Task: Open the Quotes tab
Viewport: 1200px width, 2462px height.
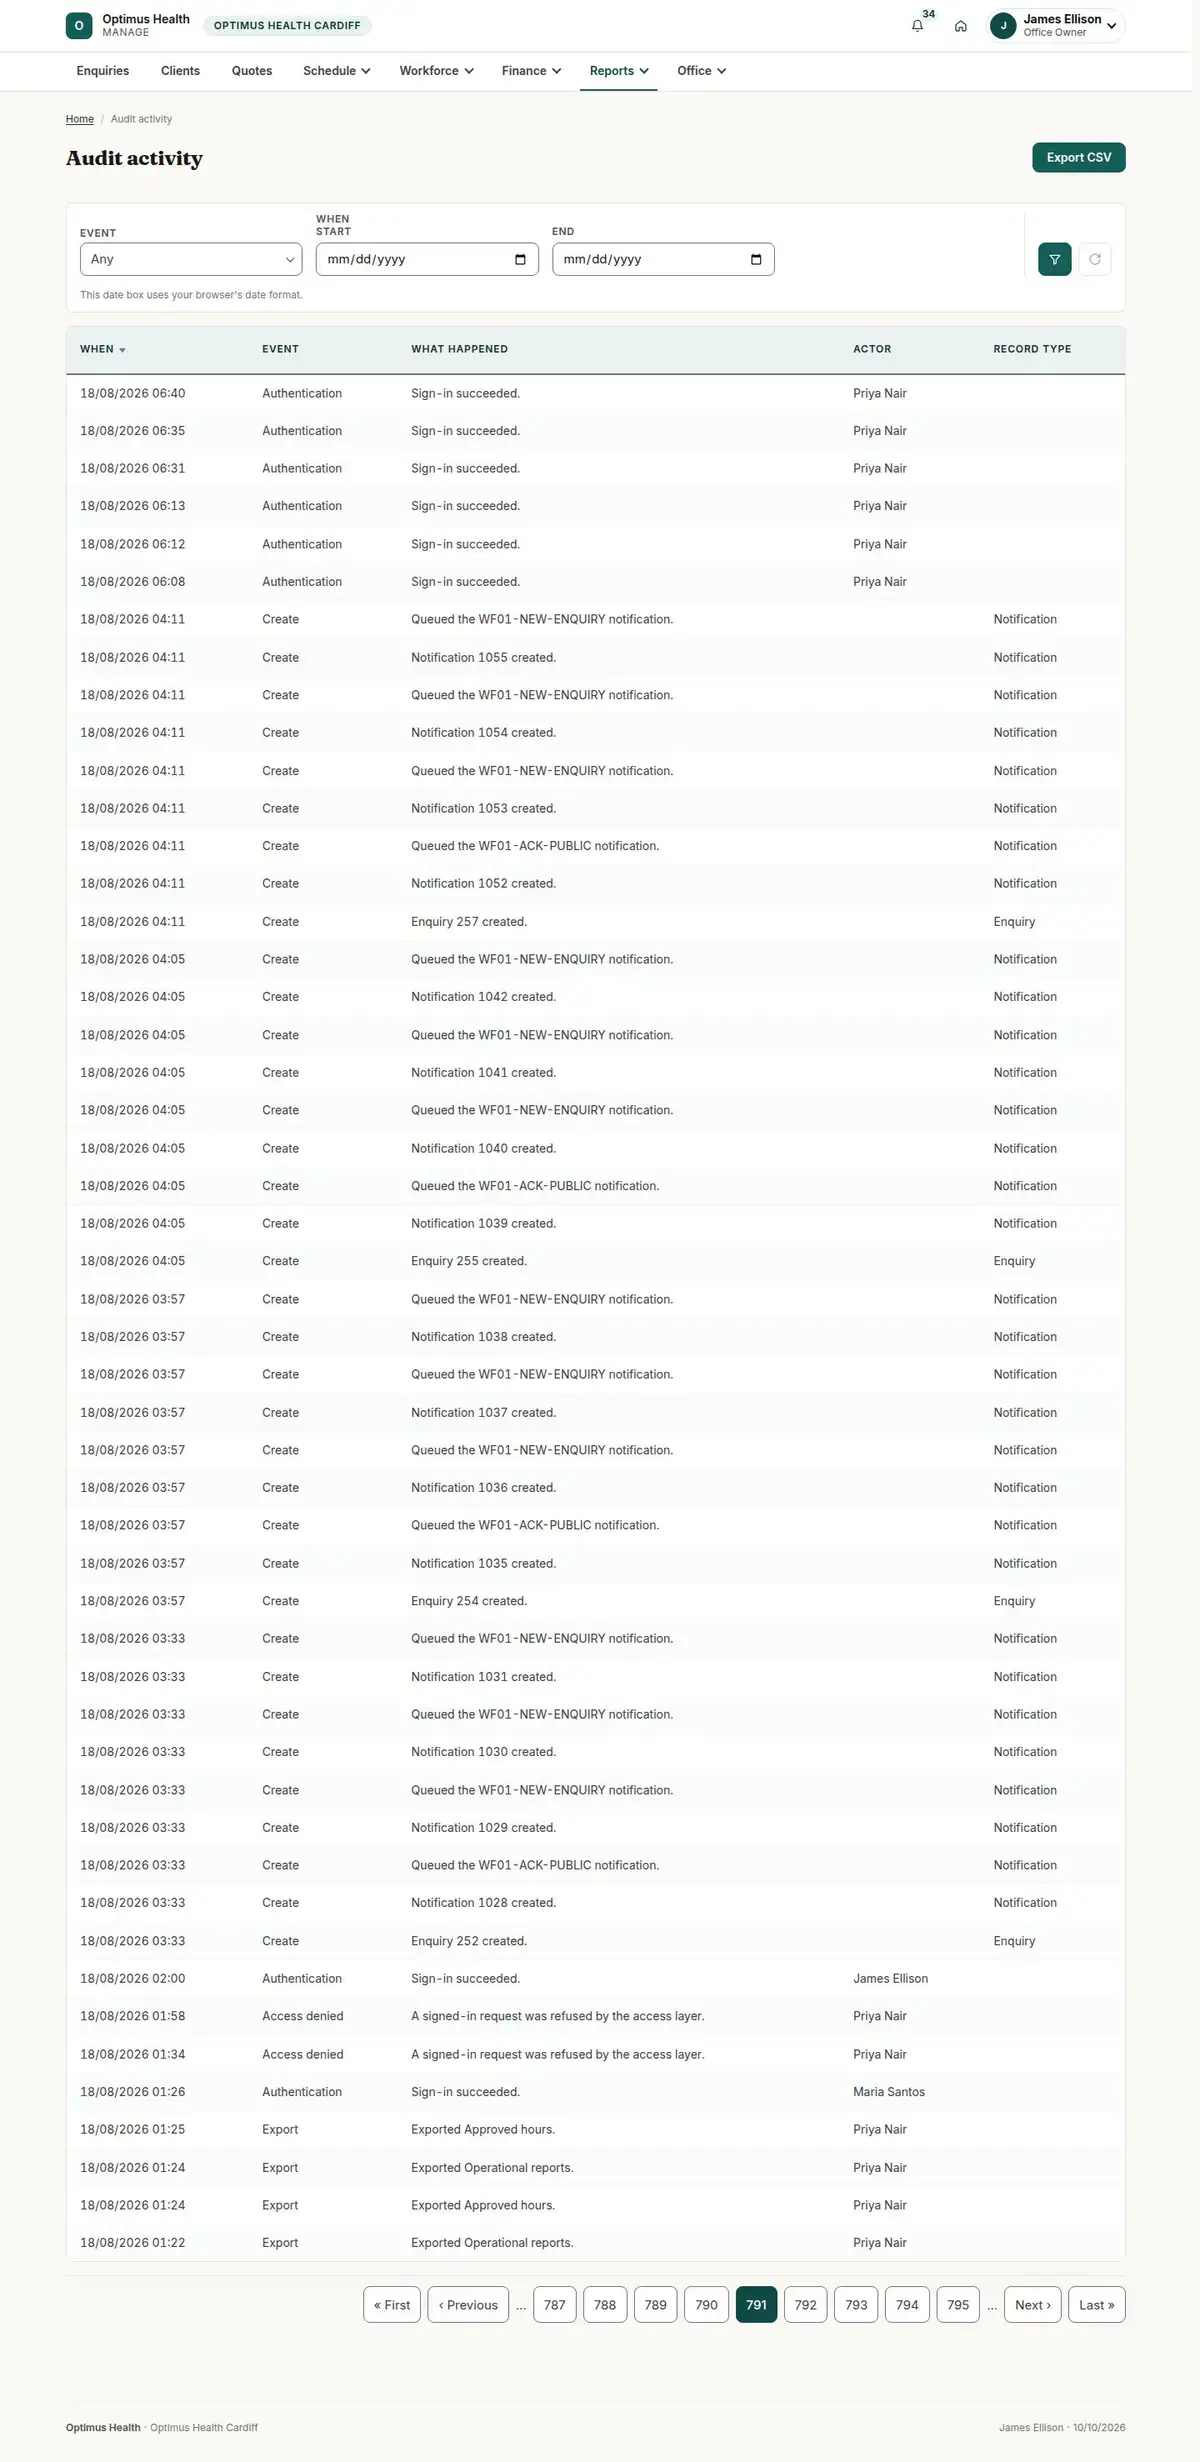Action: click(x=252, y=71)
